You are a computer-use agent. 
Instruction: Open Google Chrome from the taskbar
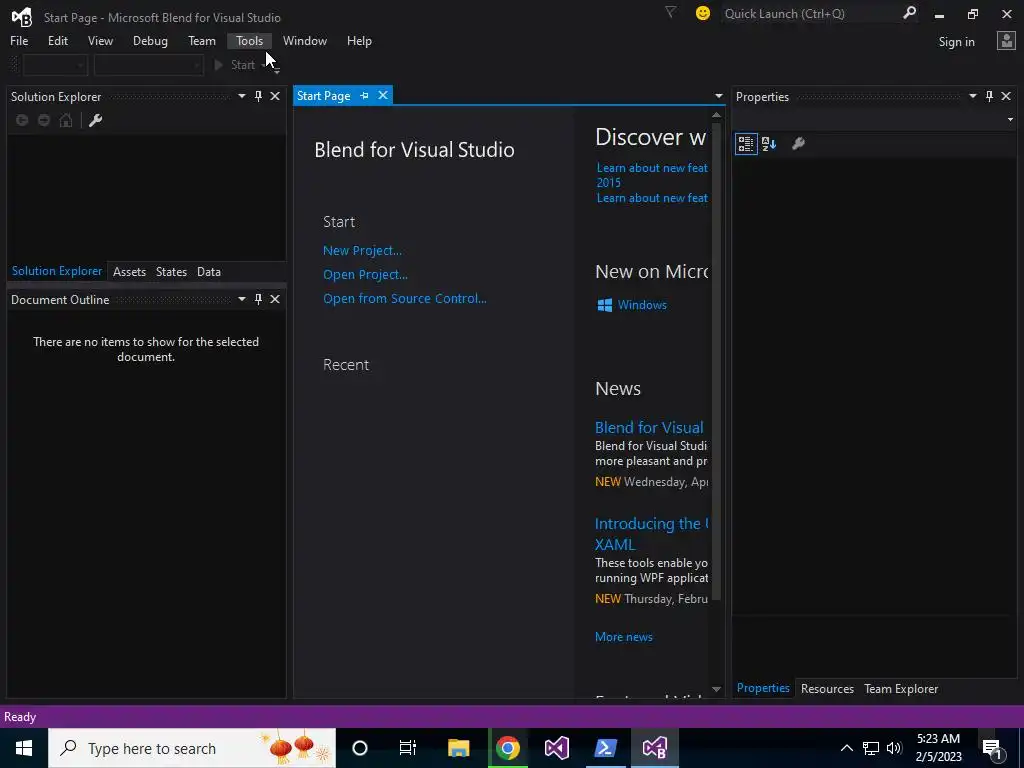507,748
